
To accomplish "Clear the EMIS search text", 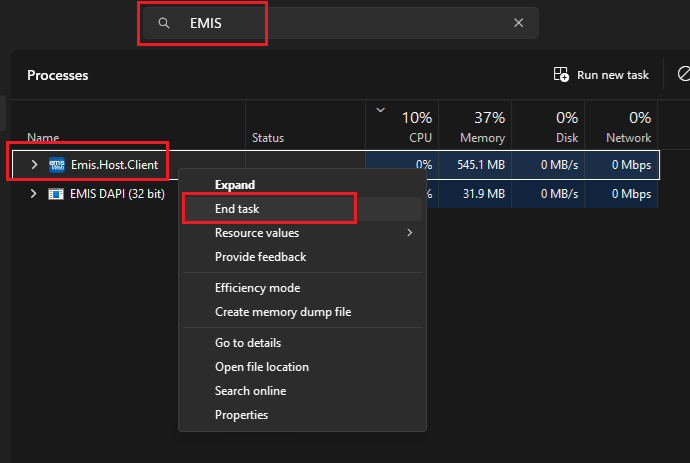I will pyautogui.click(x=518, y=23).
